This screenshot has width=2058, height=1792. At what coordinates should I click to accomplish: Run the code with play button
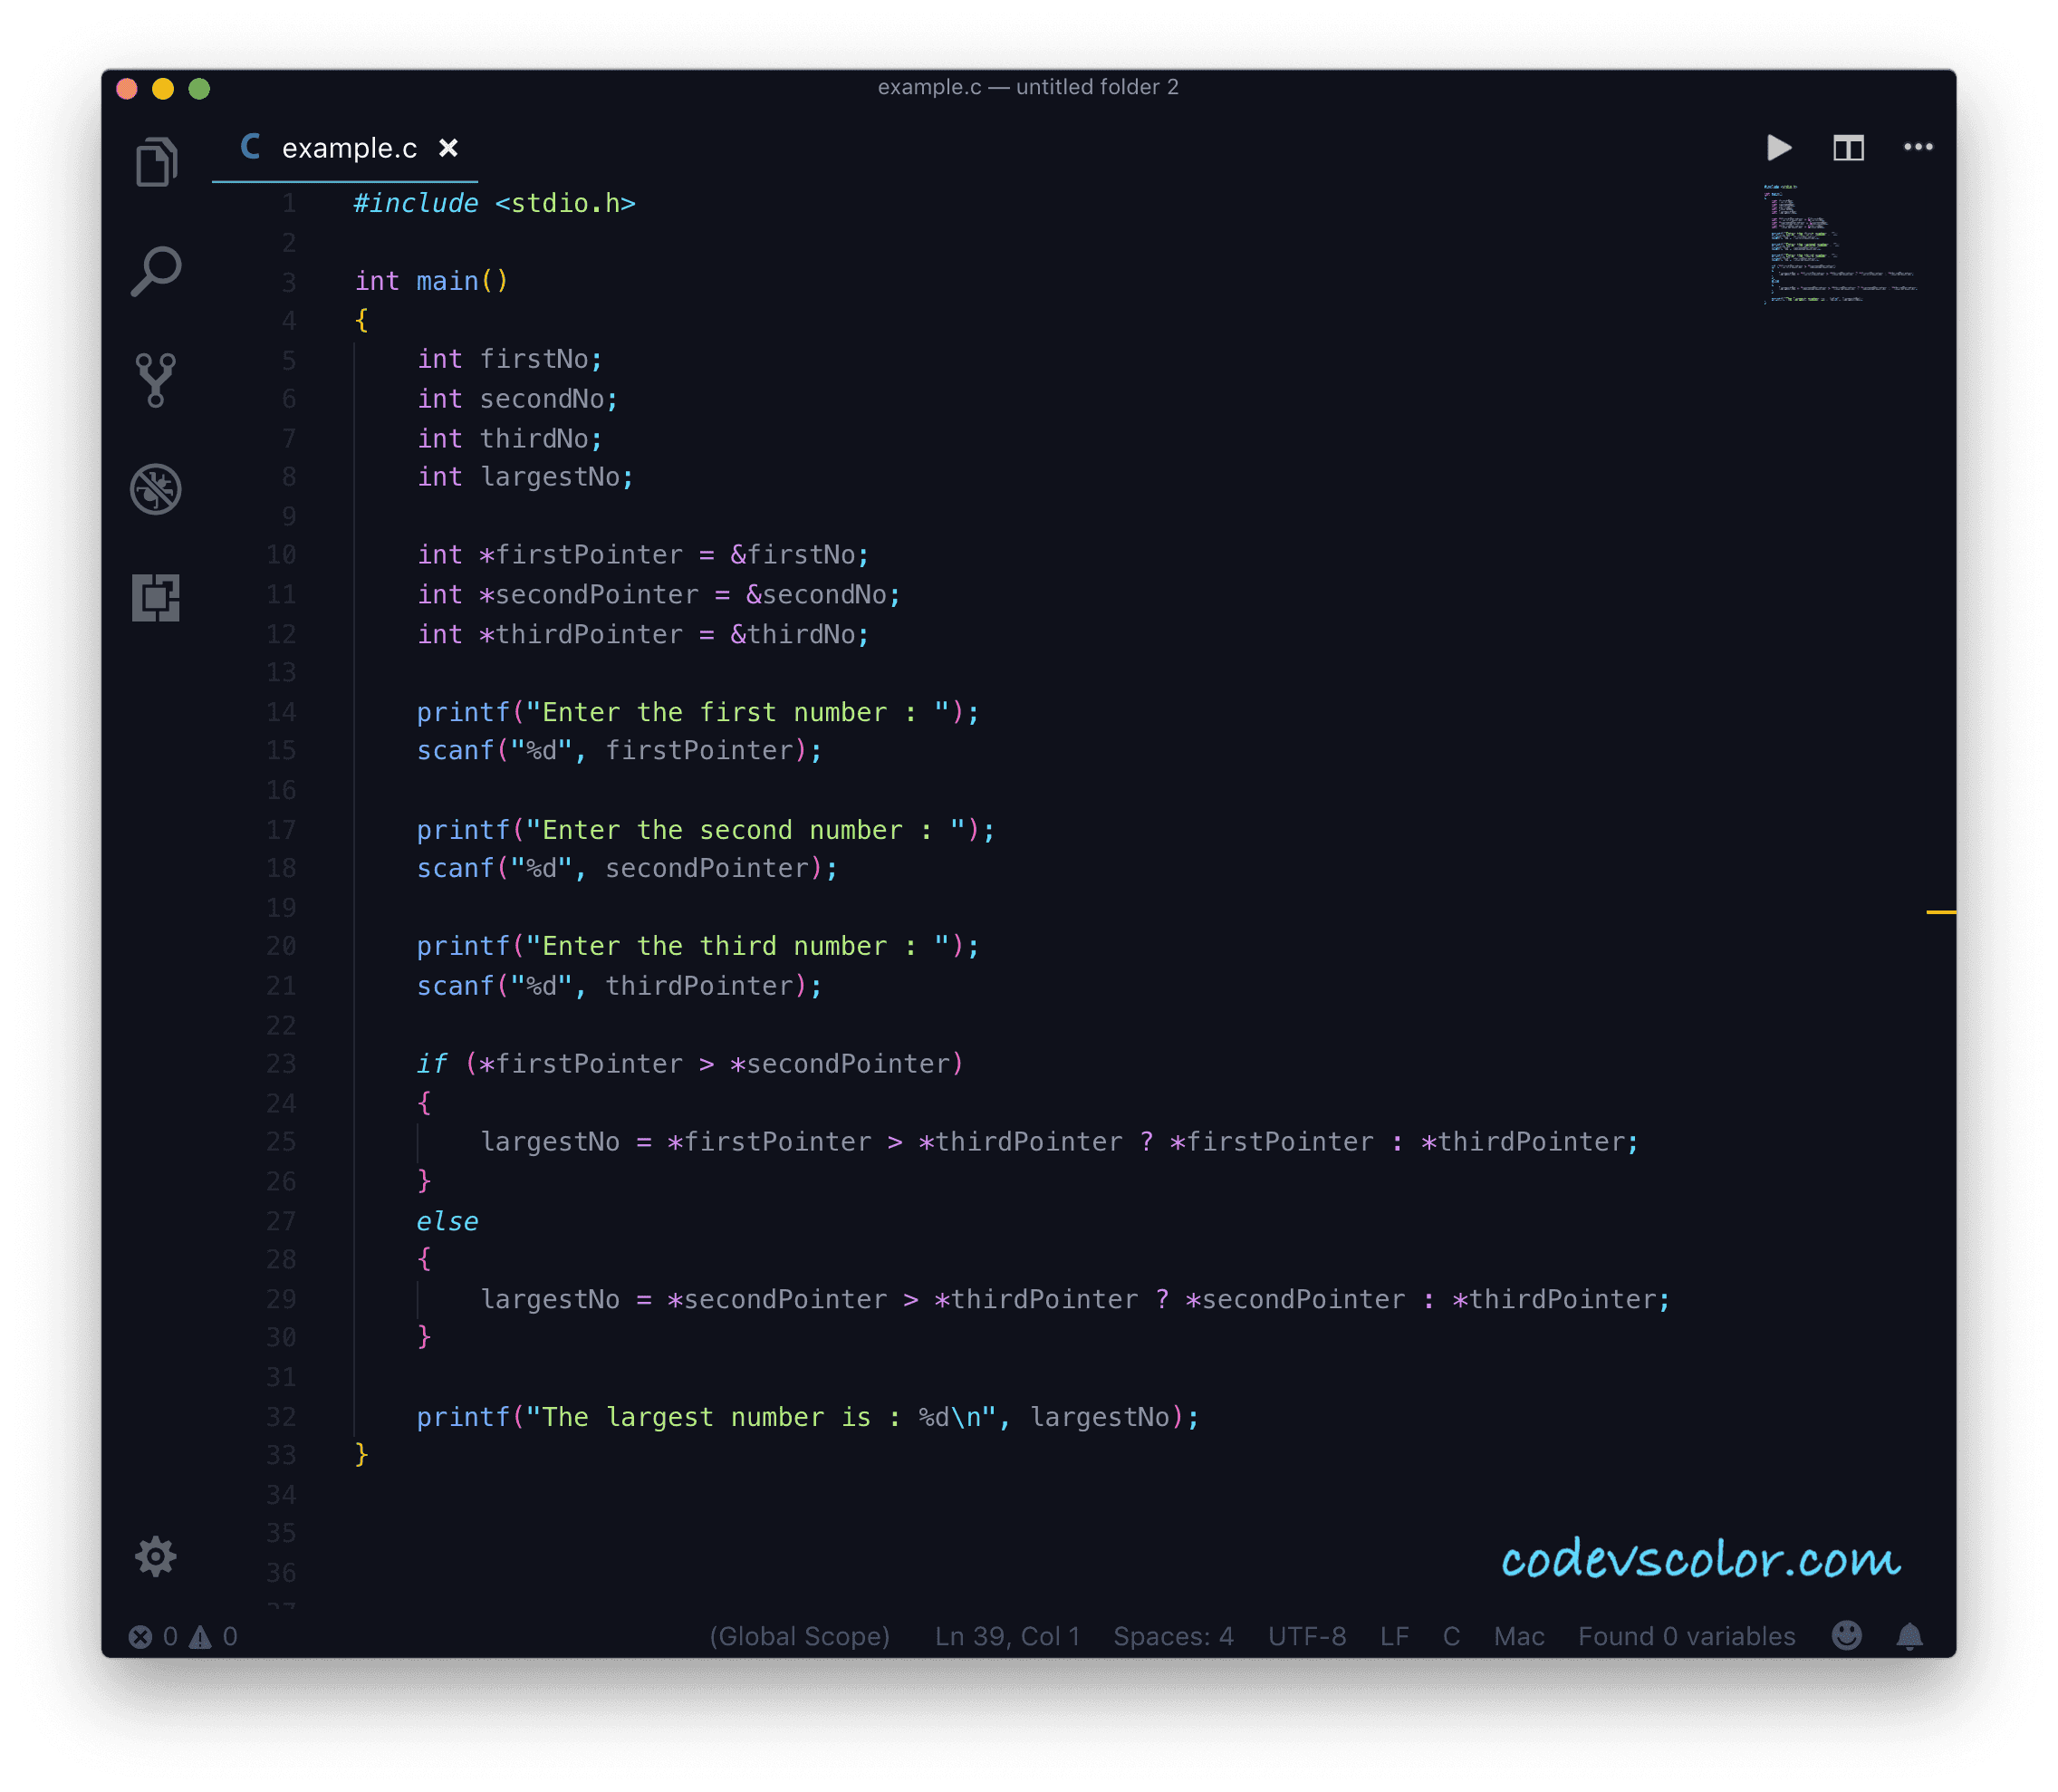click(1779, 148)
